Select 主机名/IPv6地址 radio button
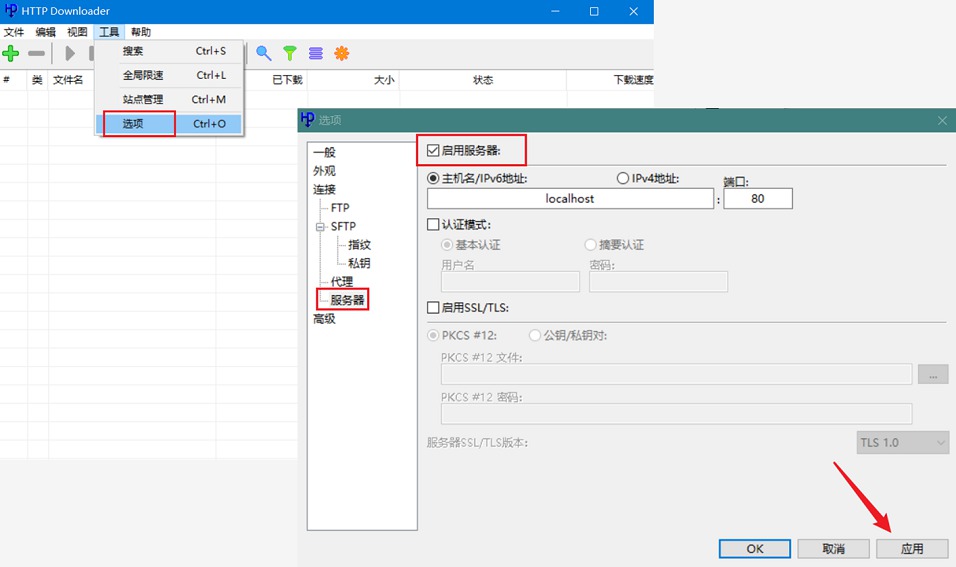956x567 pixels. [x=433, y=179]
